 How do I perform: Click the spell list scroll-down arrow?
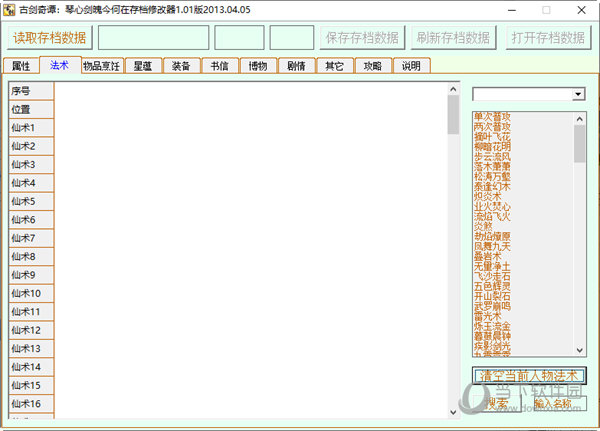580,350
